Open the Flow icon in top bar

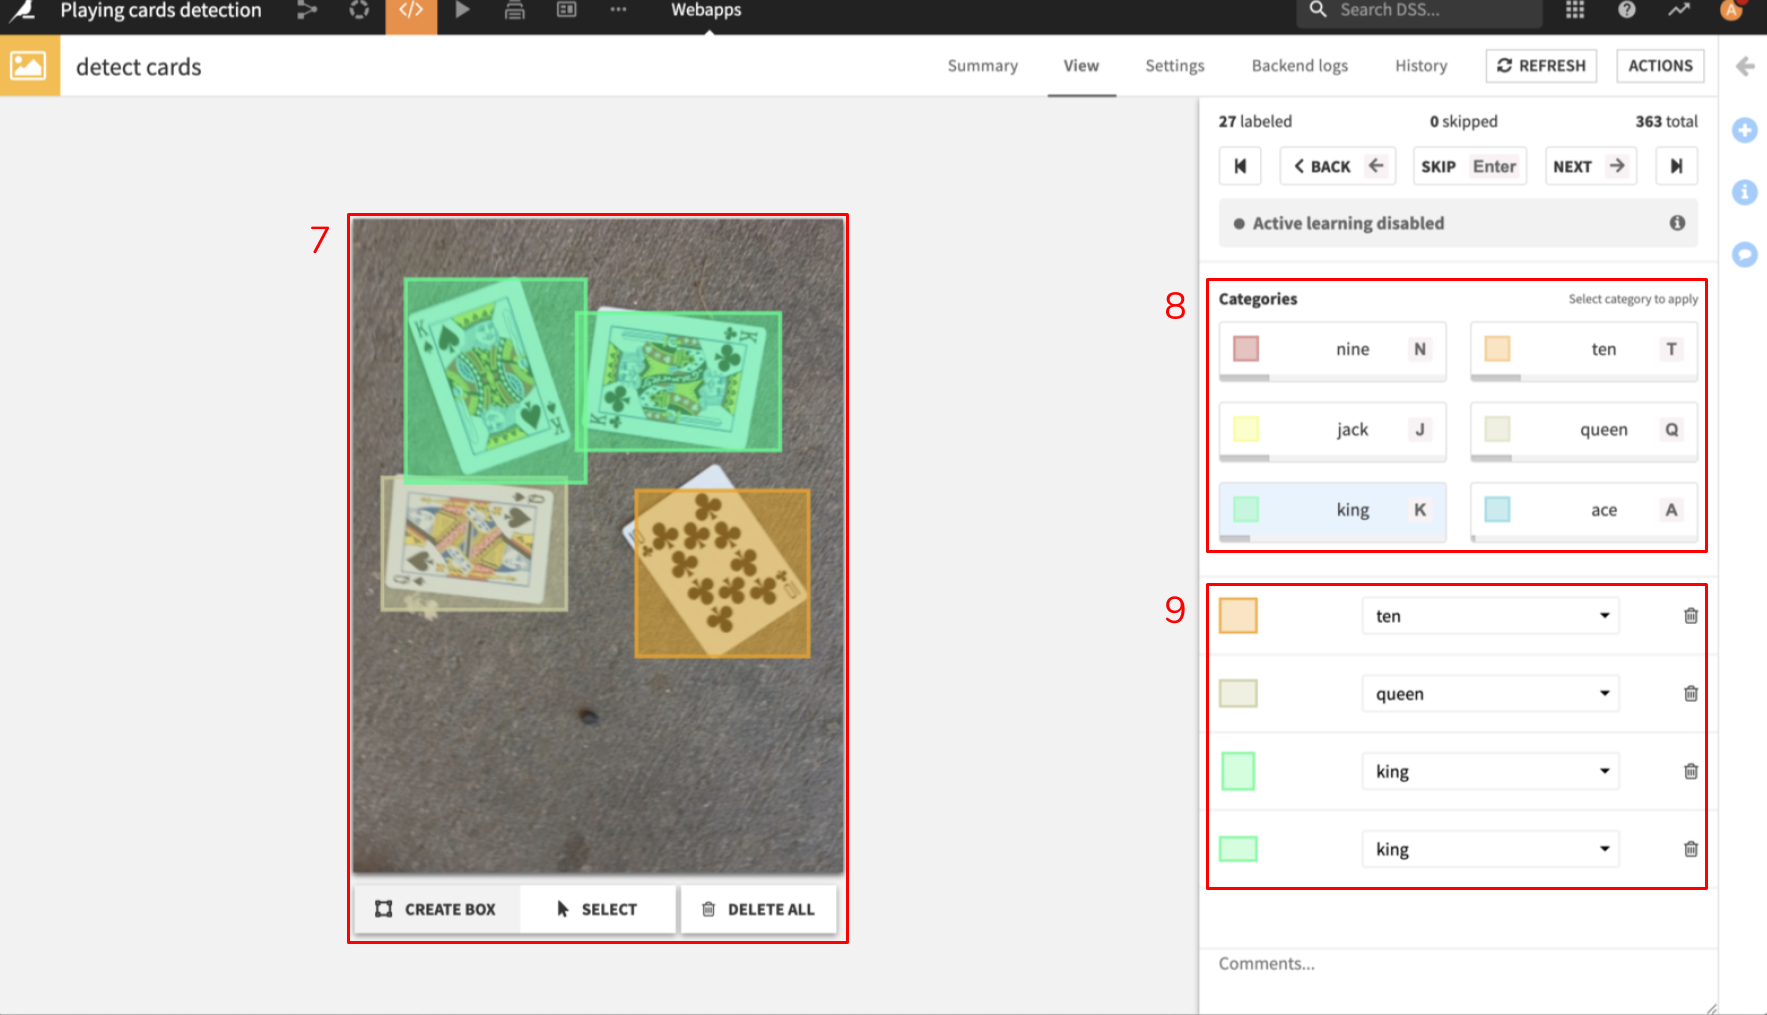coord(307,10)
